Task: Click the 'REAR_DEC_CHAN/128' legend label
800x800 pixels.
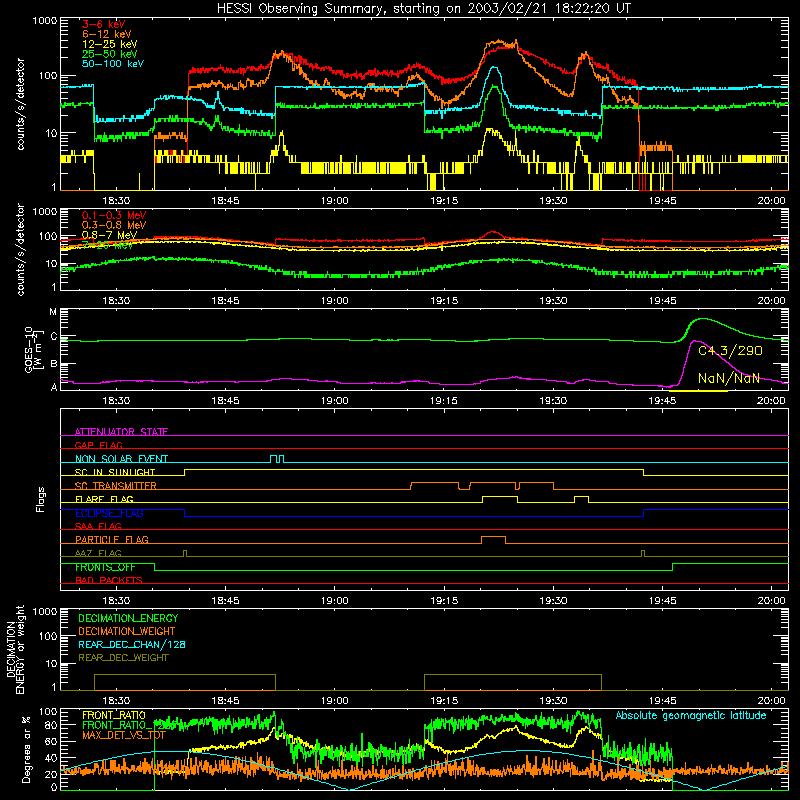Action: (x=132, y=645)
